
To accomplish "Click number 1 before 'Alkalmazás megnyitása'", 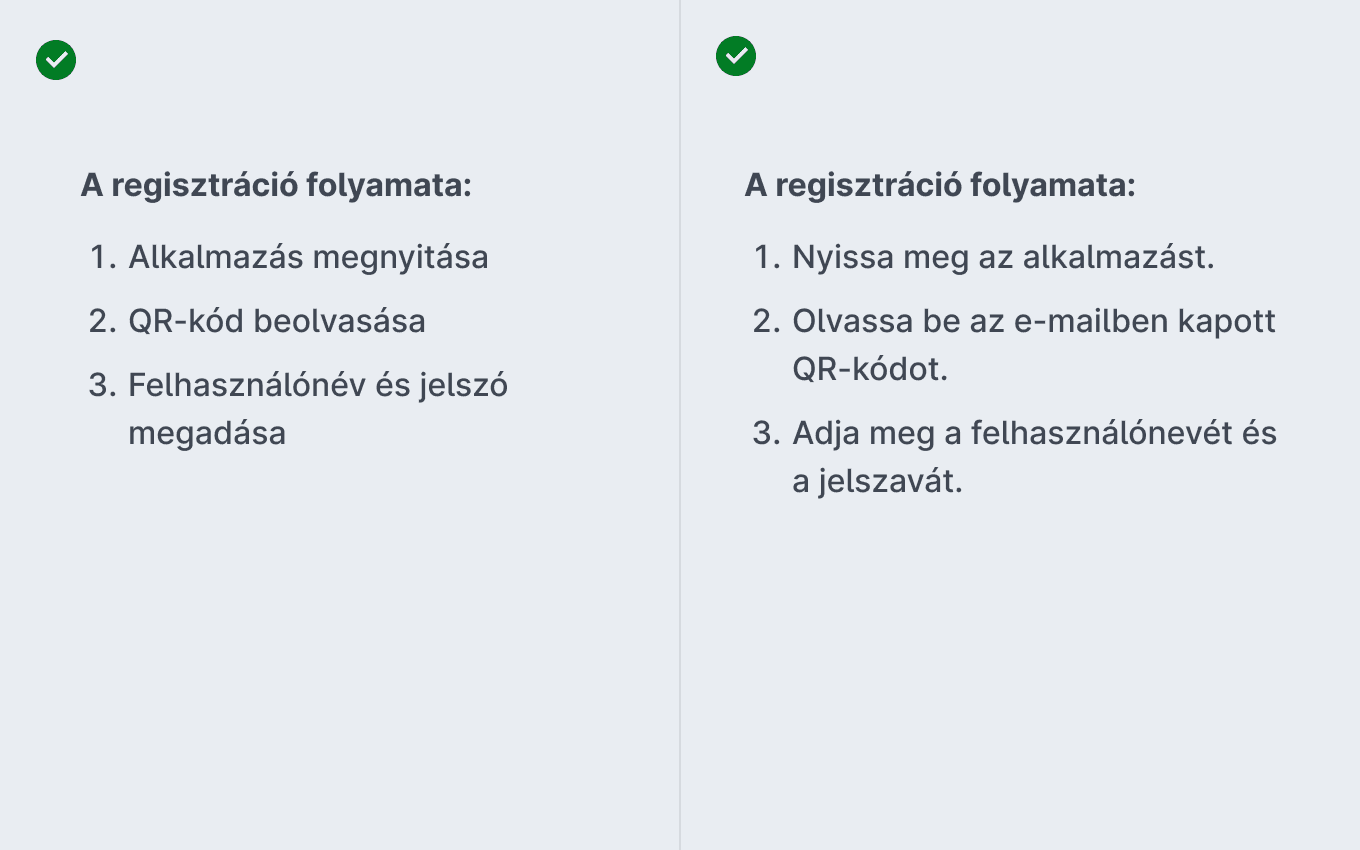I will [104, 257].
